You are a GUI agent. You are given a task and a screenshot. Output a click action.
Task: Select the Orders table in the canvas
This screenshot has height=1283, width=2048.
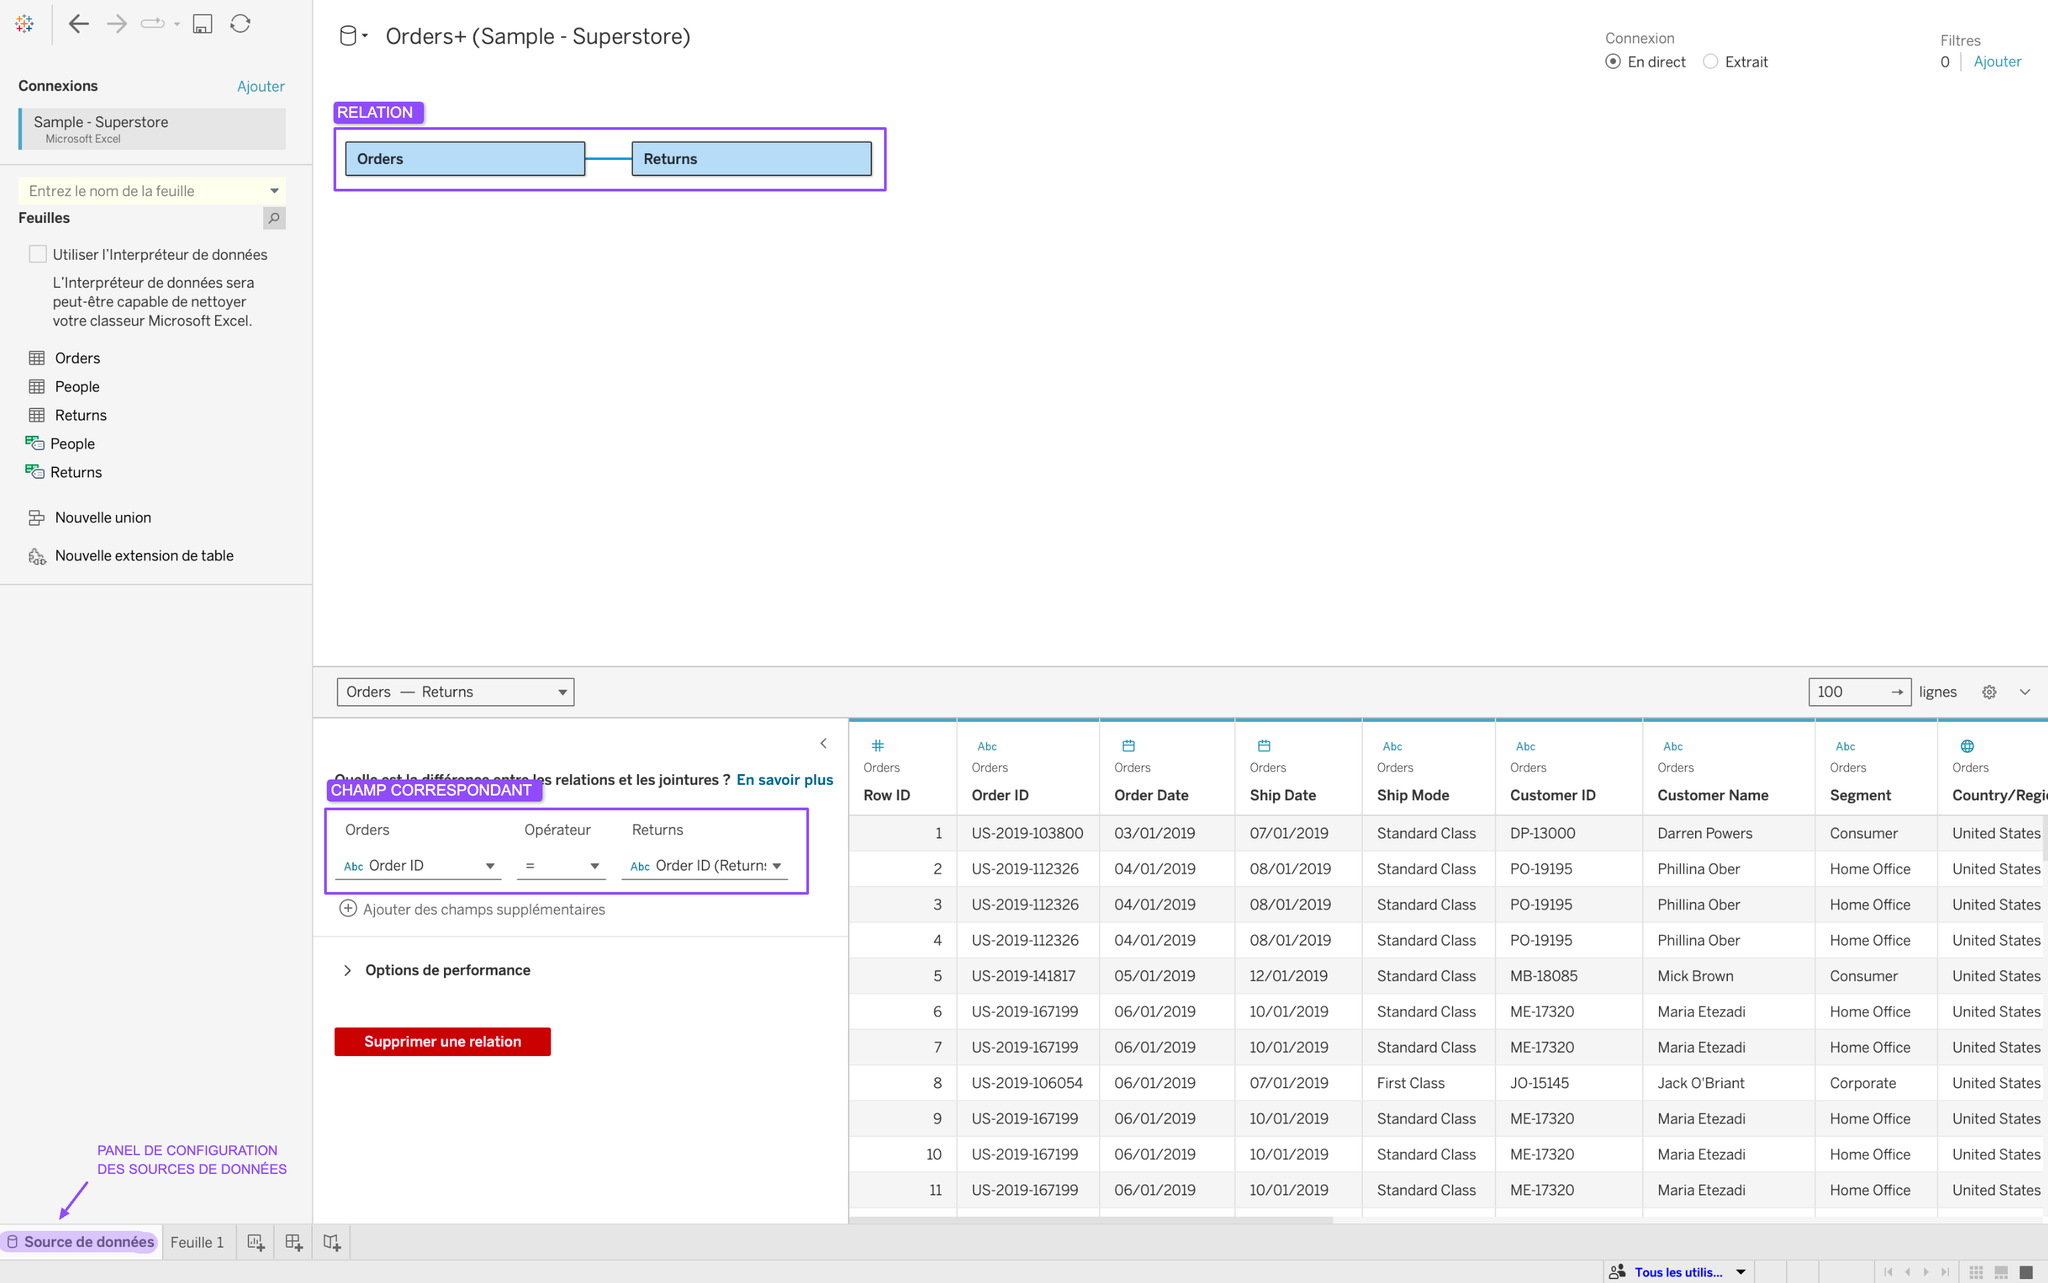465,159
